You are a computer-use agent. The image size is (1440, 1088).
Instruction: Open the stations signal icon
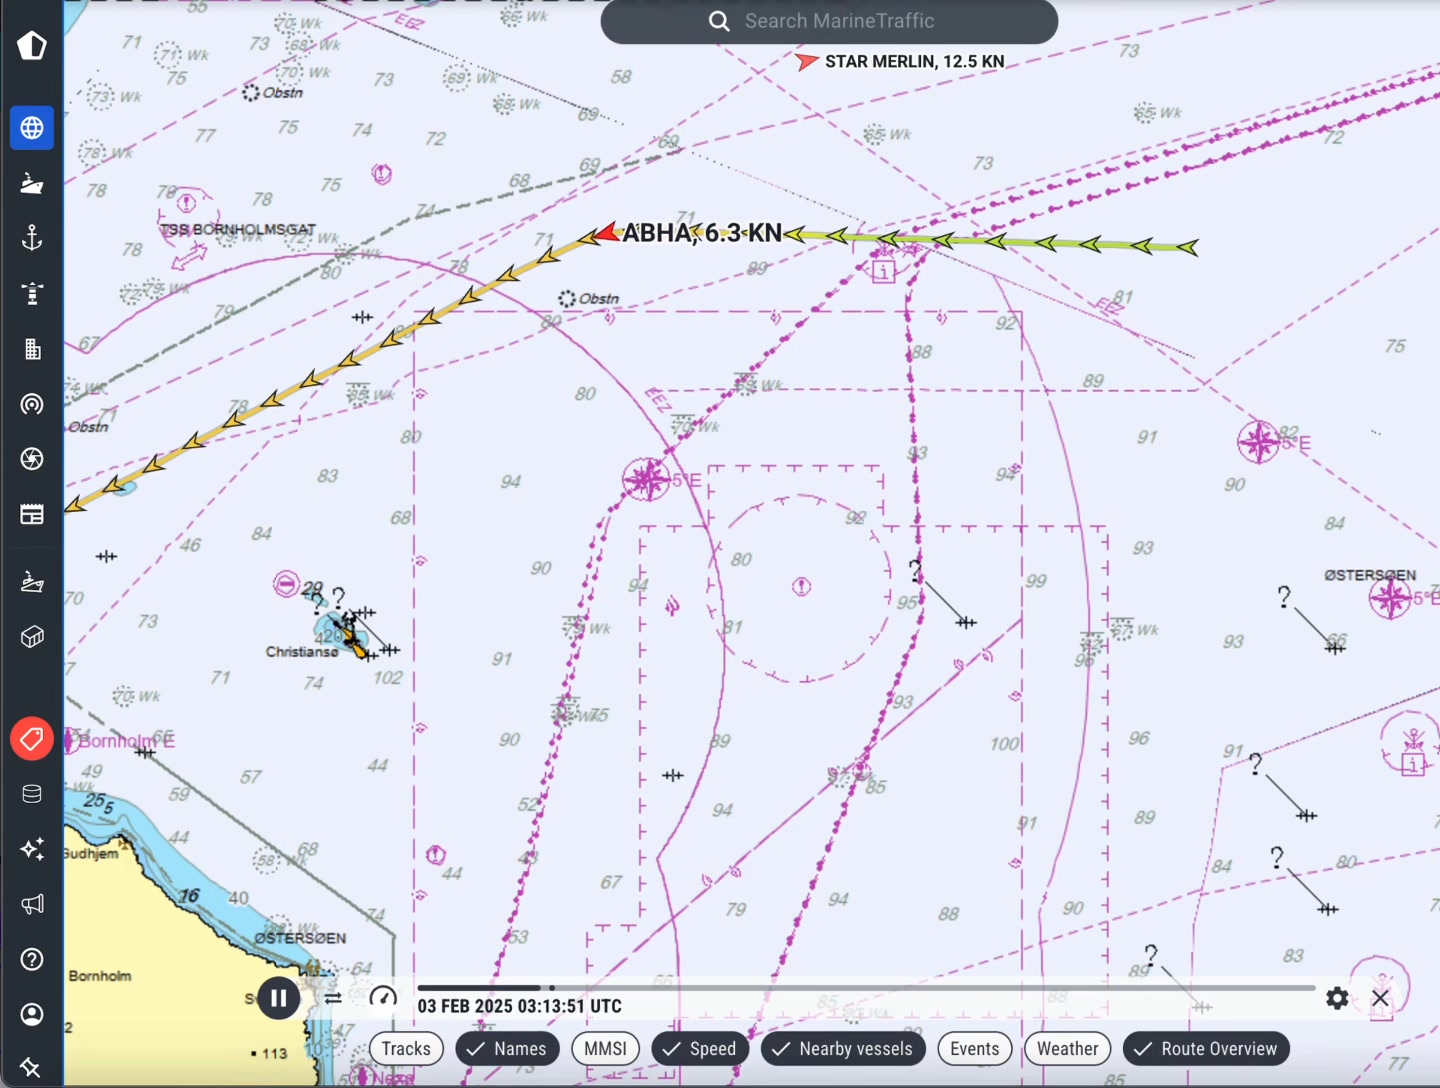coord(32,404)
